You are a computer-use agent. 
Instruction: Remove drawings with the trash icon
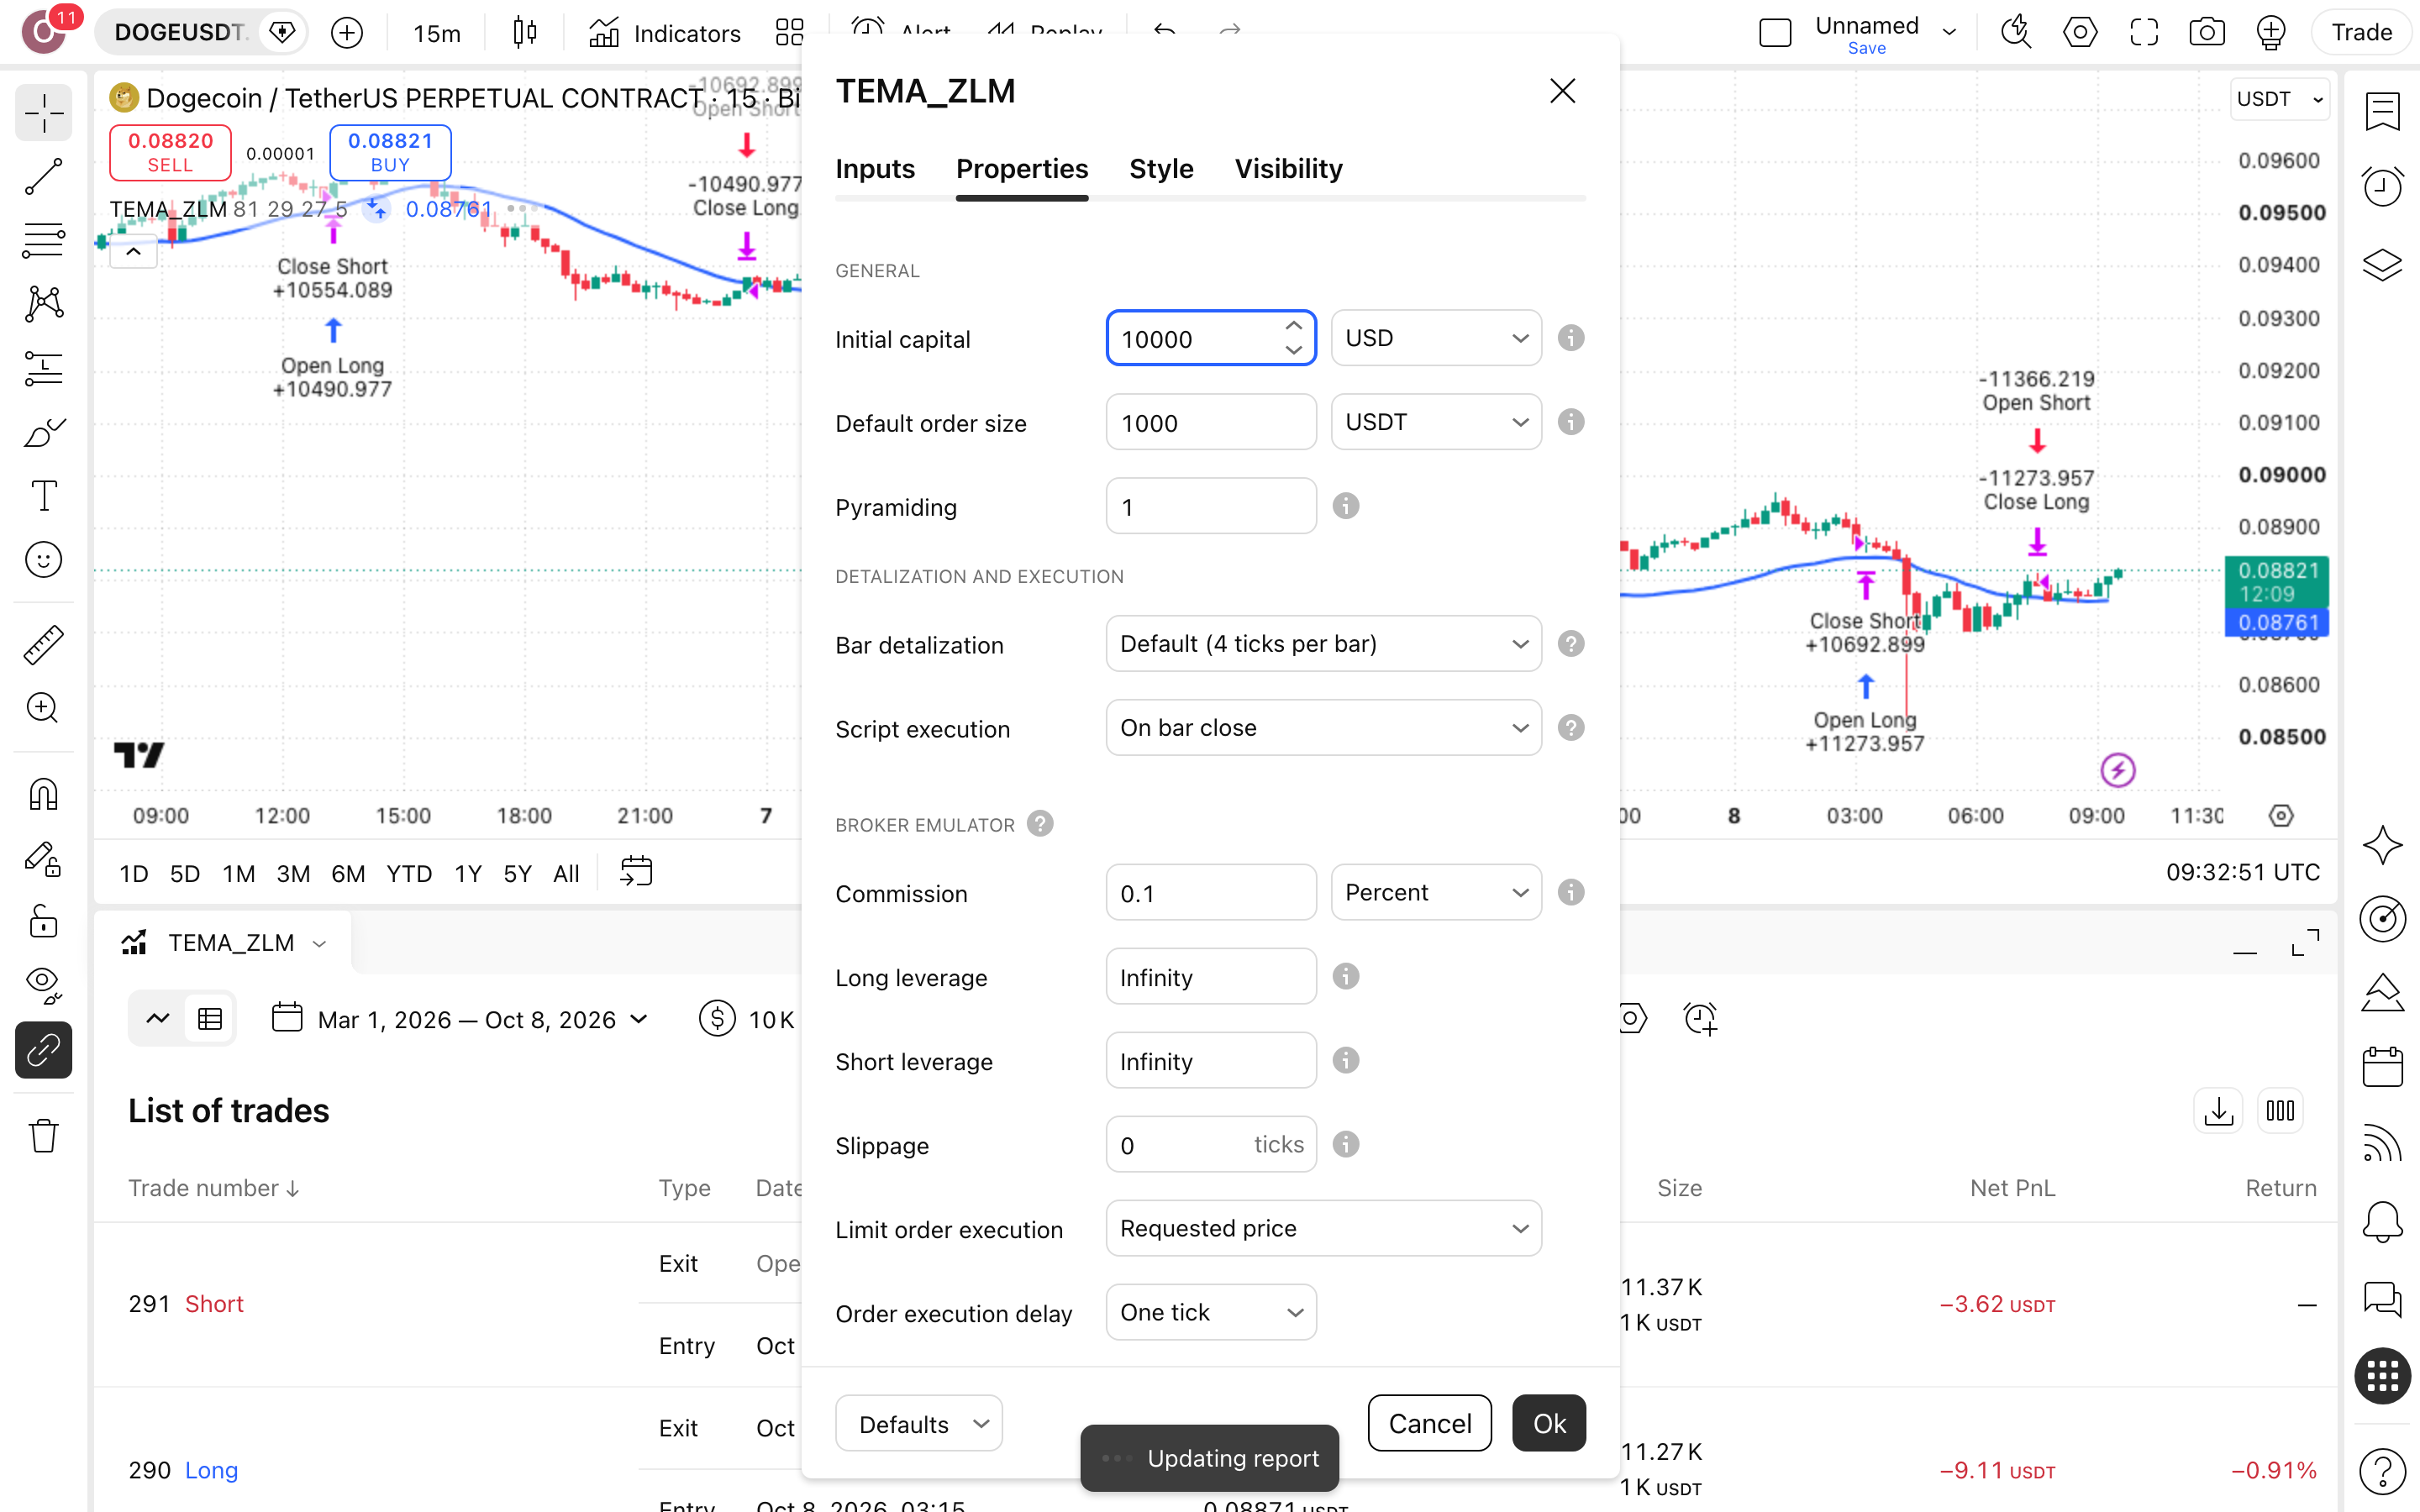tap(43, 1136)
